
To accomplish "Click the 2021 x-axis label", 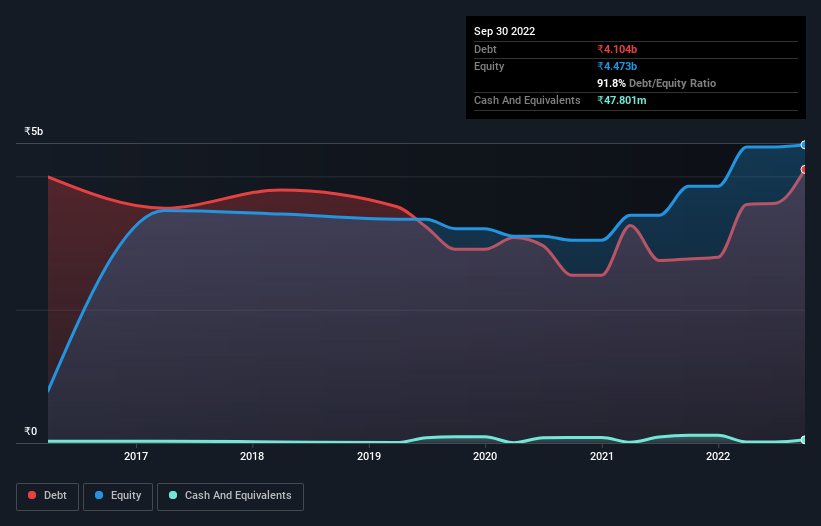I will [x=602, y=456].
